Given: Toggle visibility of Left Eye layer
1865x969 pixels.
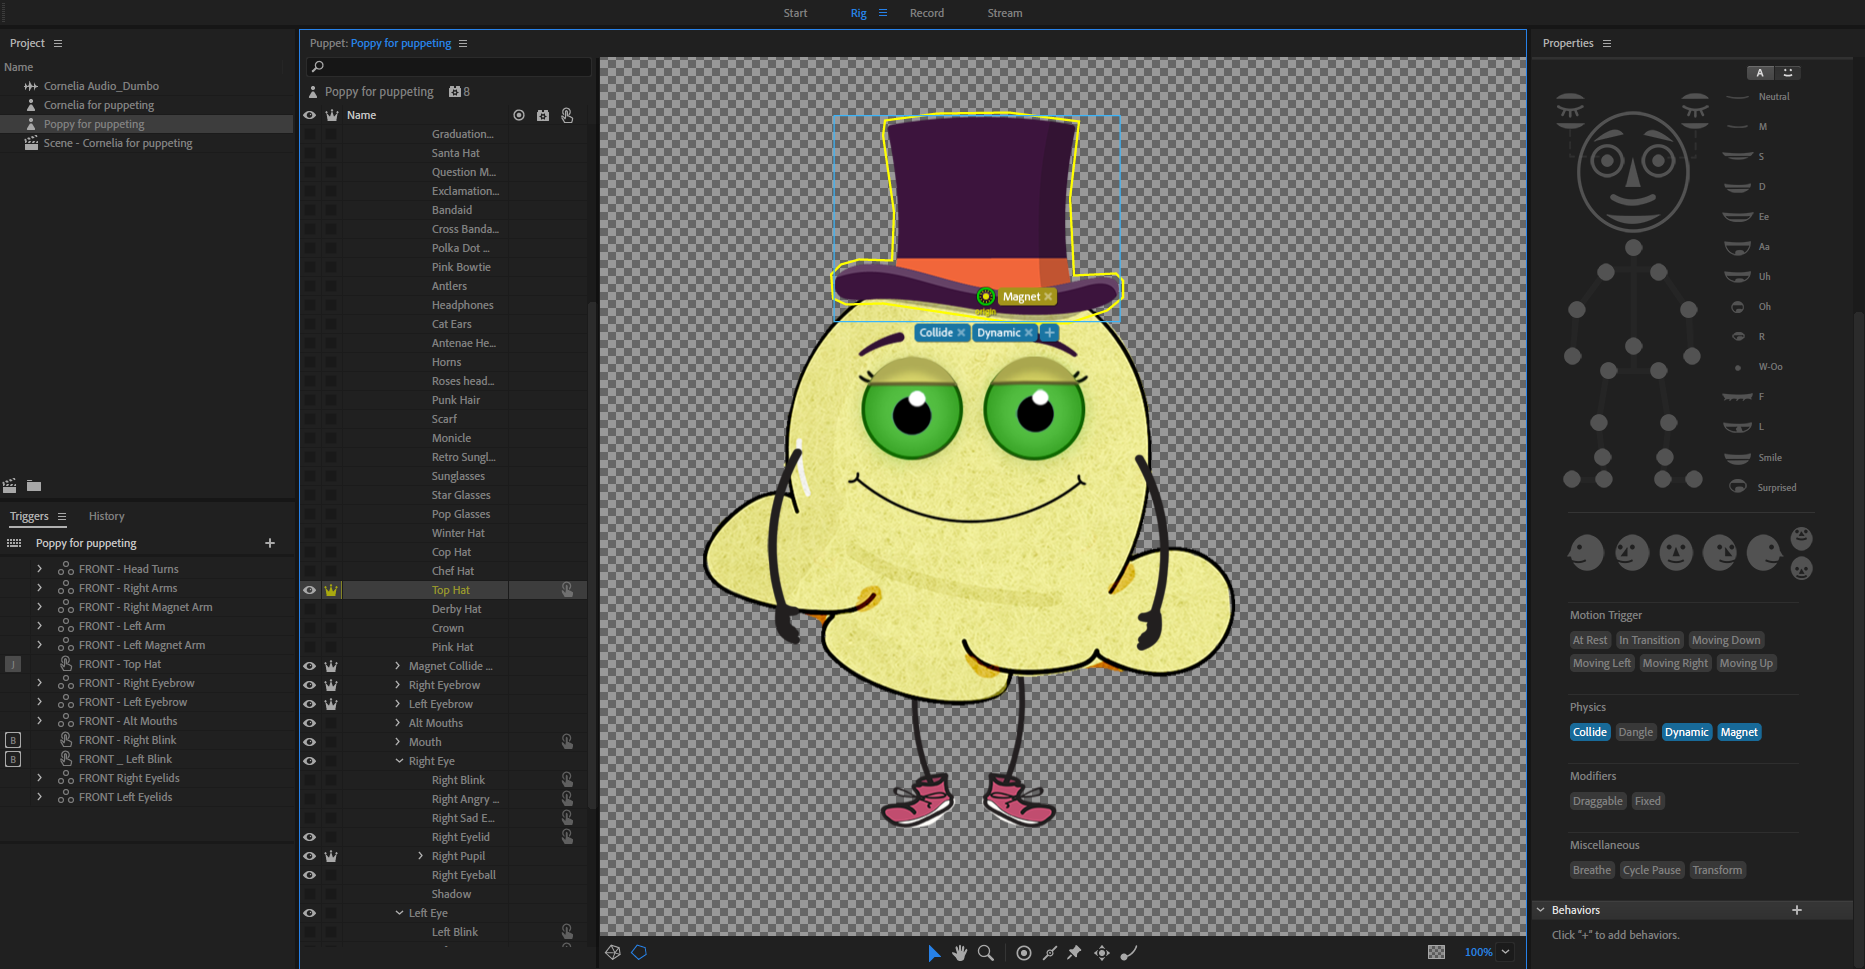Looking at the screenshot, I should [310, 913].
